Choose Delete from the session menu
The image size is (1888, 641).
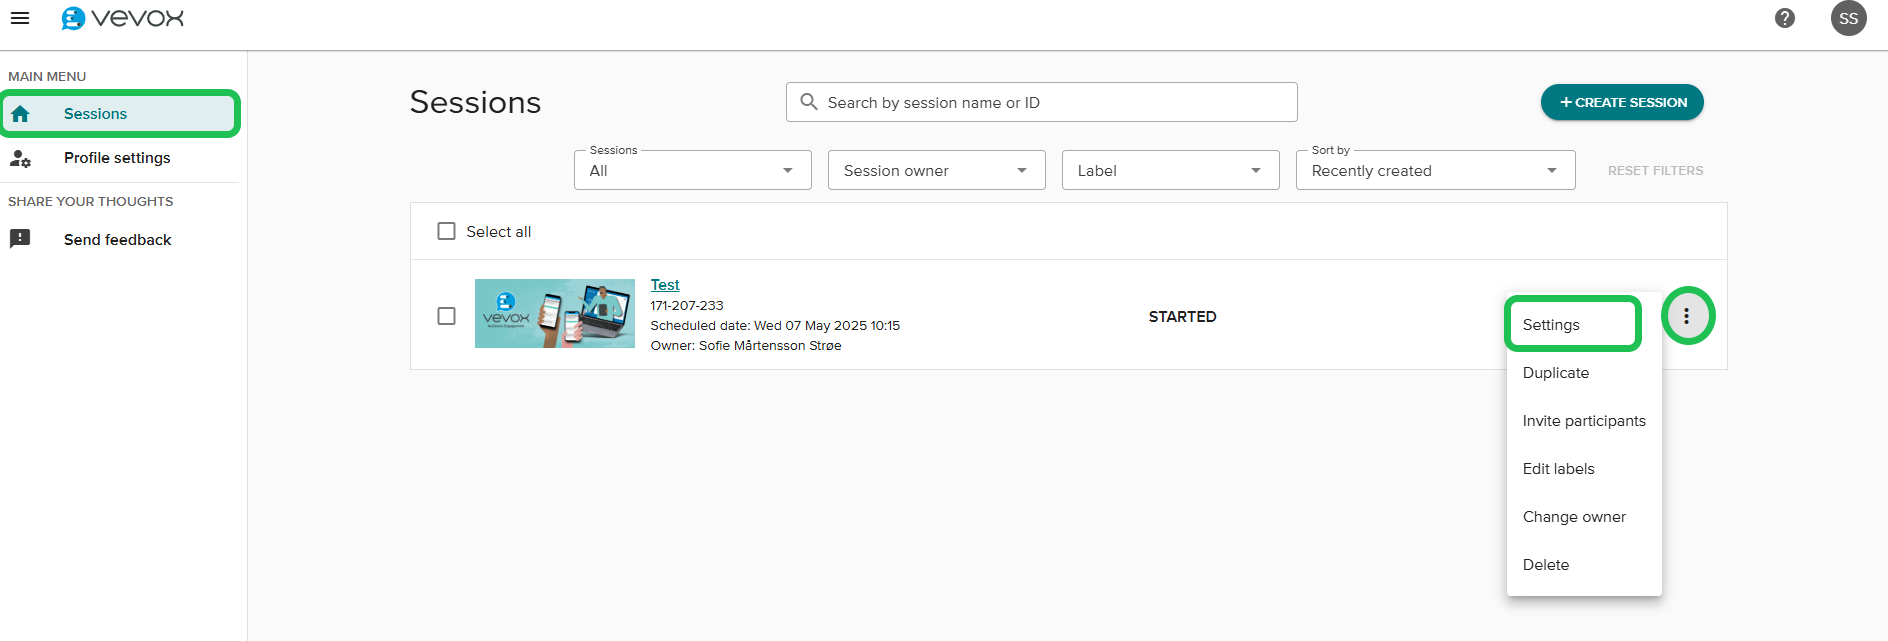tap(1546, 565)
